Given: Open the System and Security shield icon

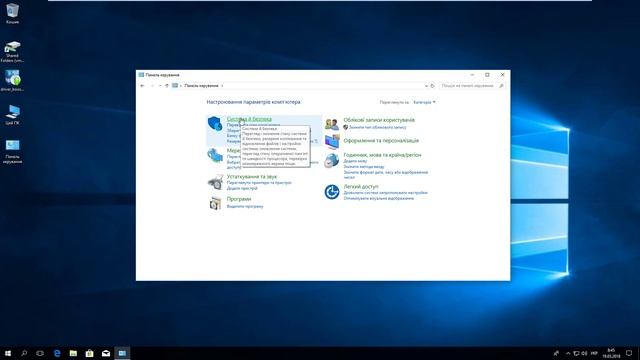Looking at the screenshot, I should click(215, 123).
